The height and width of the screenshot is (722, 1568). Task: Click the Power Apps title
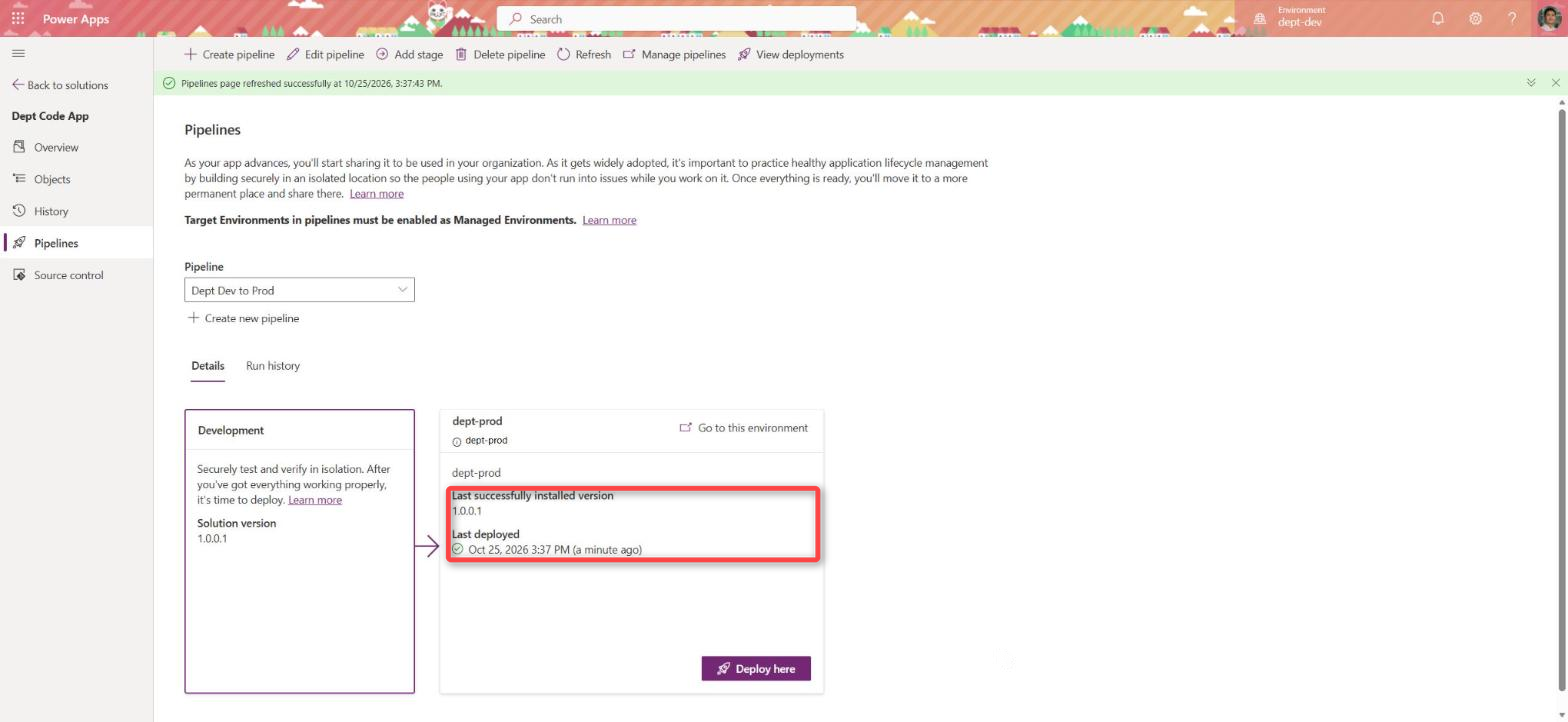pyautogui.click(x=76, y=19)
